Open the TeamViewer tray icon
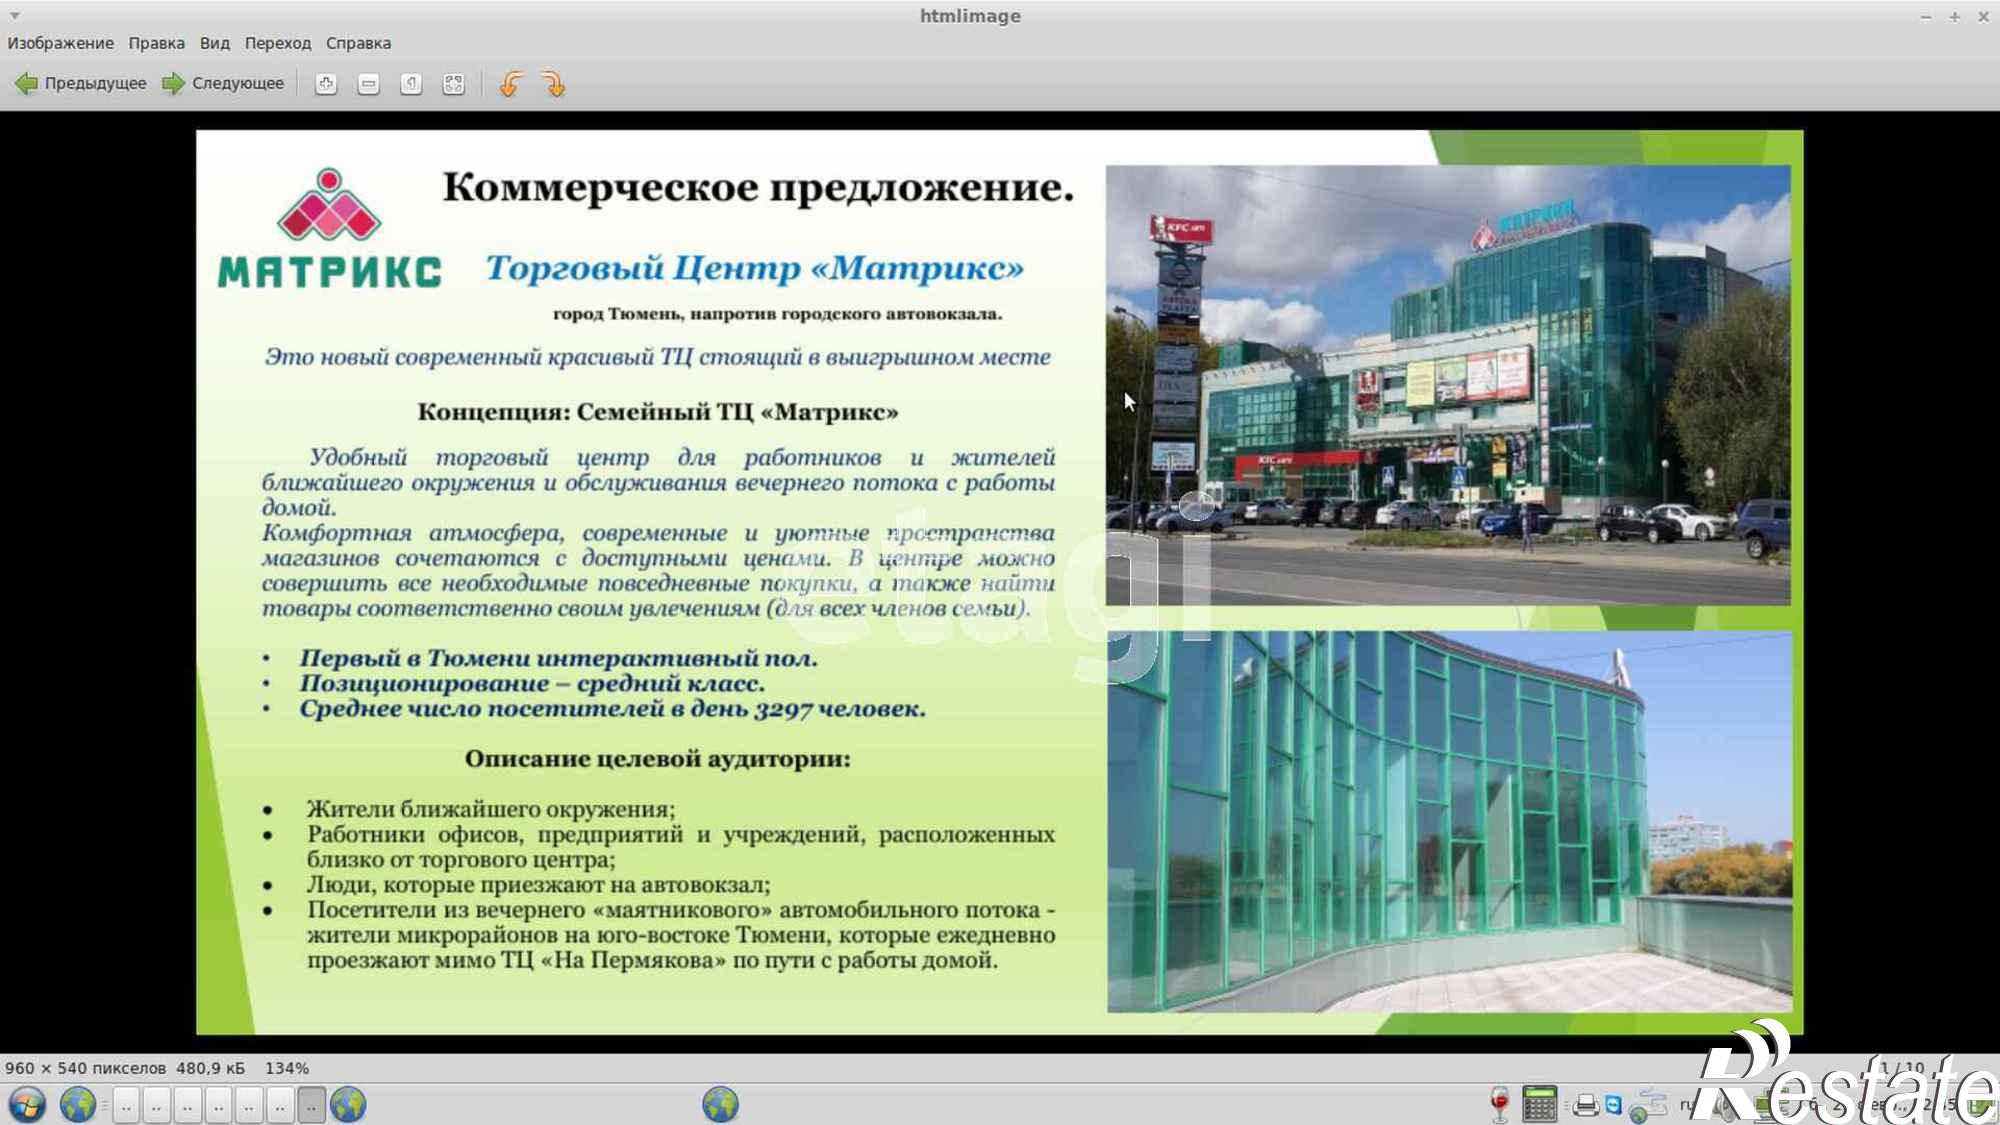2000x1125 pixels. click(x=1613, y=1105)
